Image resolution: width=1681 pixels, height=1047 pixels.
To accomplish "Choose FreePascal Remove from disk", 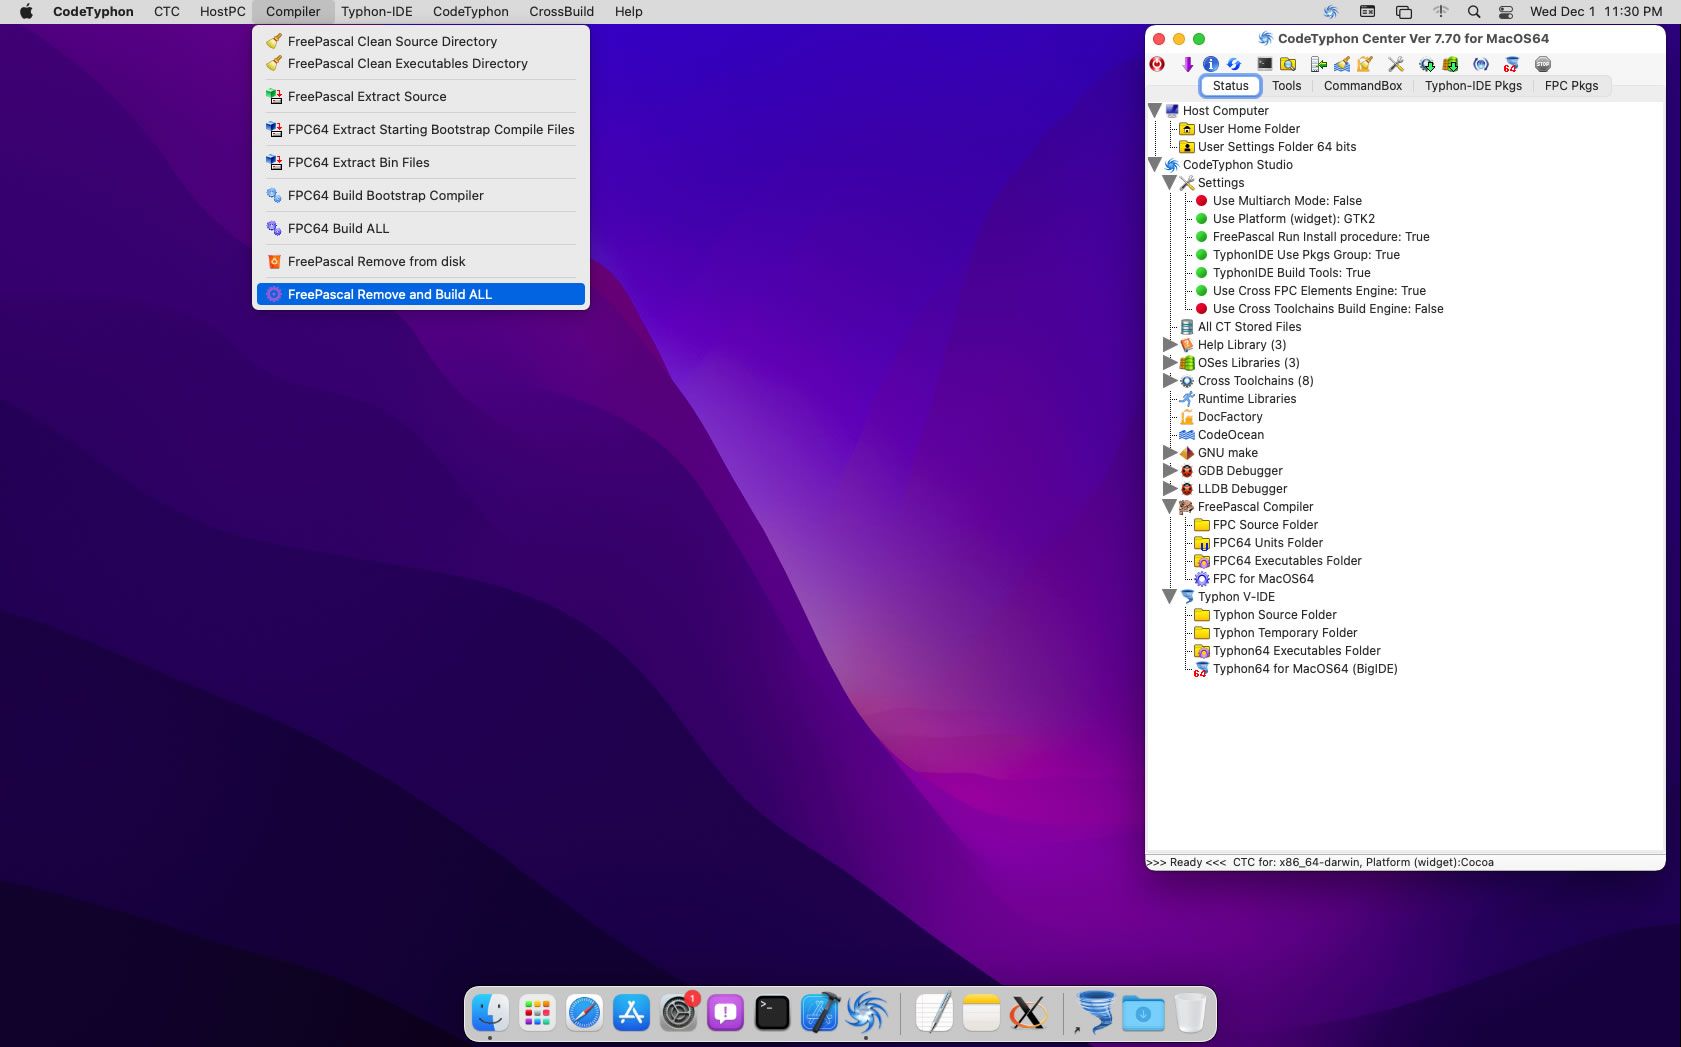I will [421, 261].
